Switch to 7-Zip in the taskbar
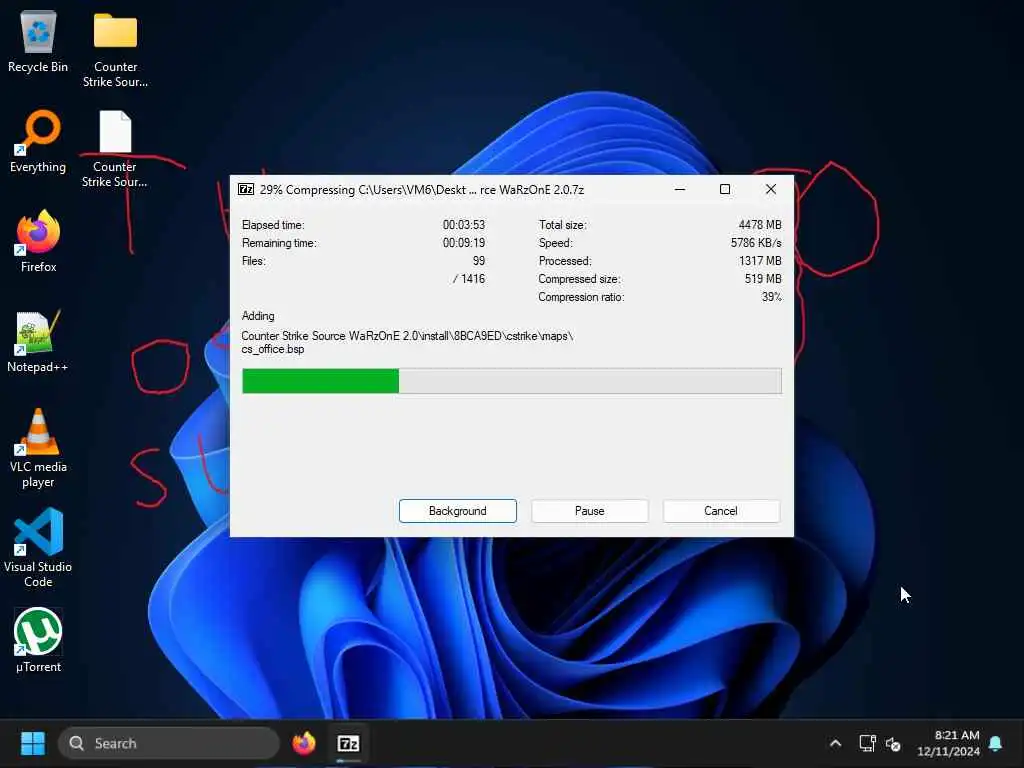Screen dimensions: 1024x768 click(349, 743)
